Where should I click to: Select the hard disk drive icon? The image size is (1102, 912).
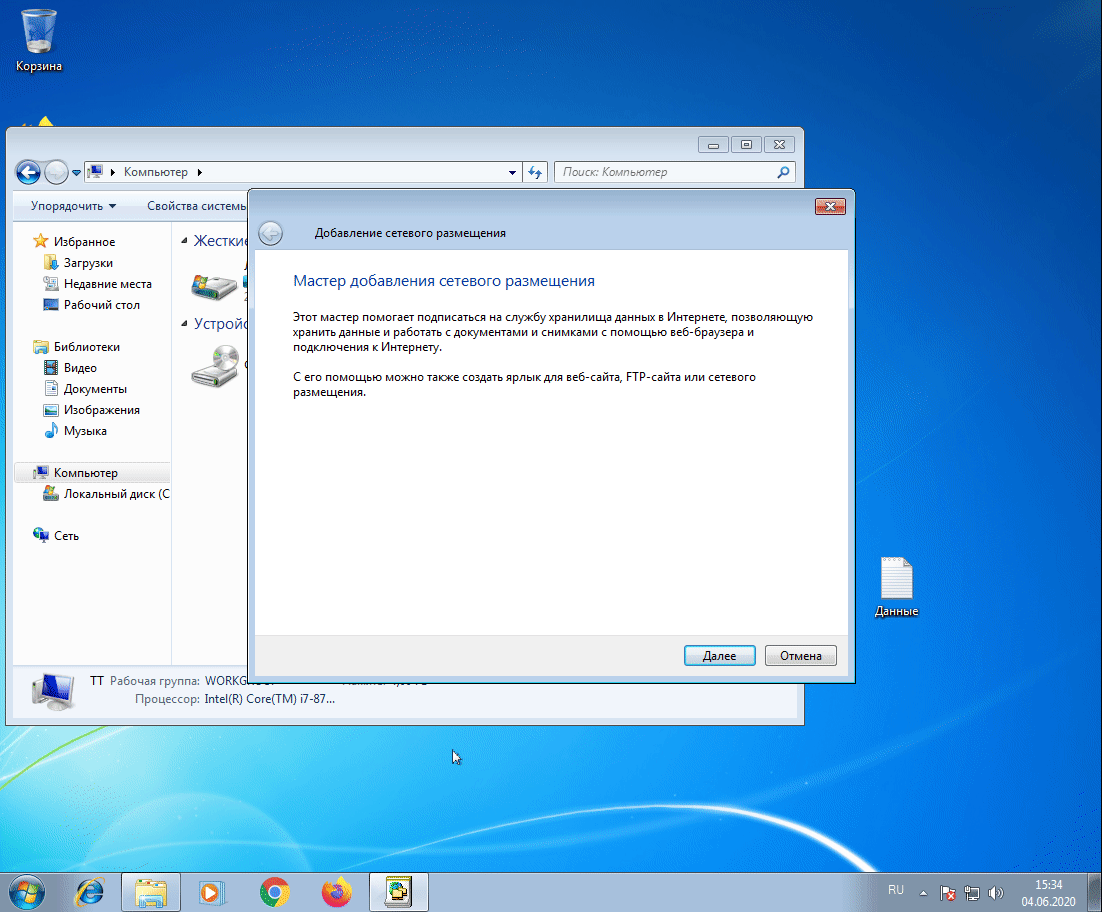[214, 287]
